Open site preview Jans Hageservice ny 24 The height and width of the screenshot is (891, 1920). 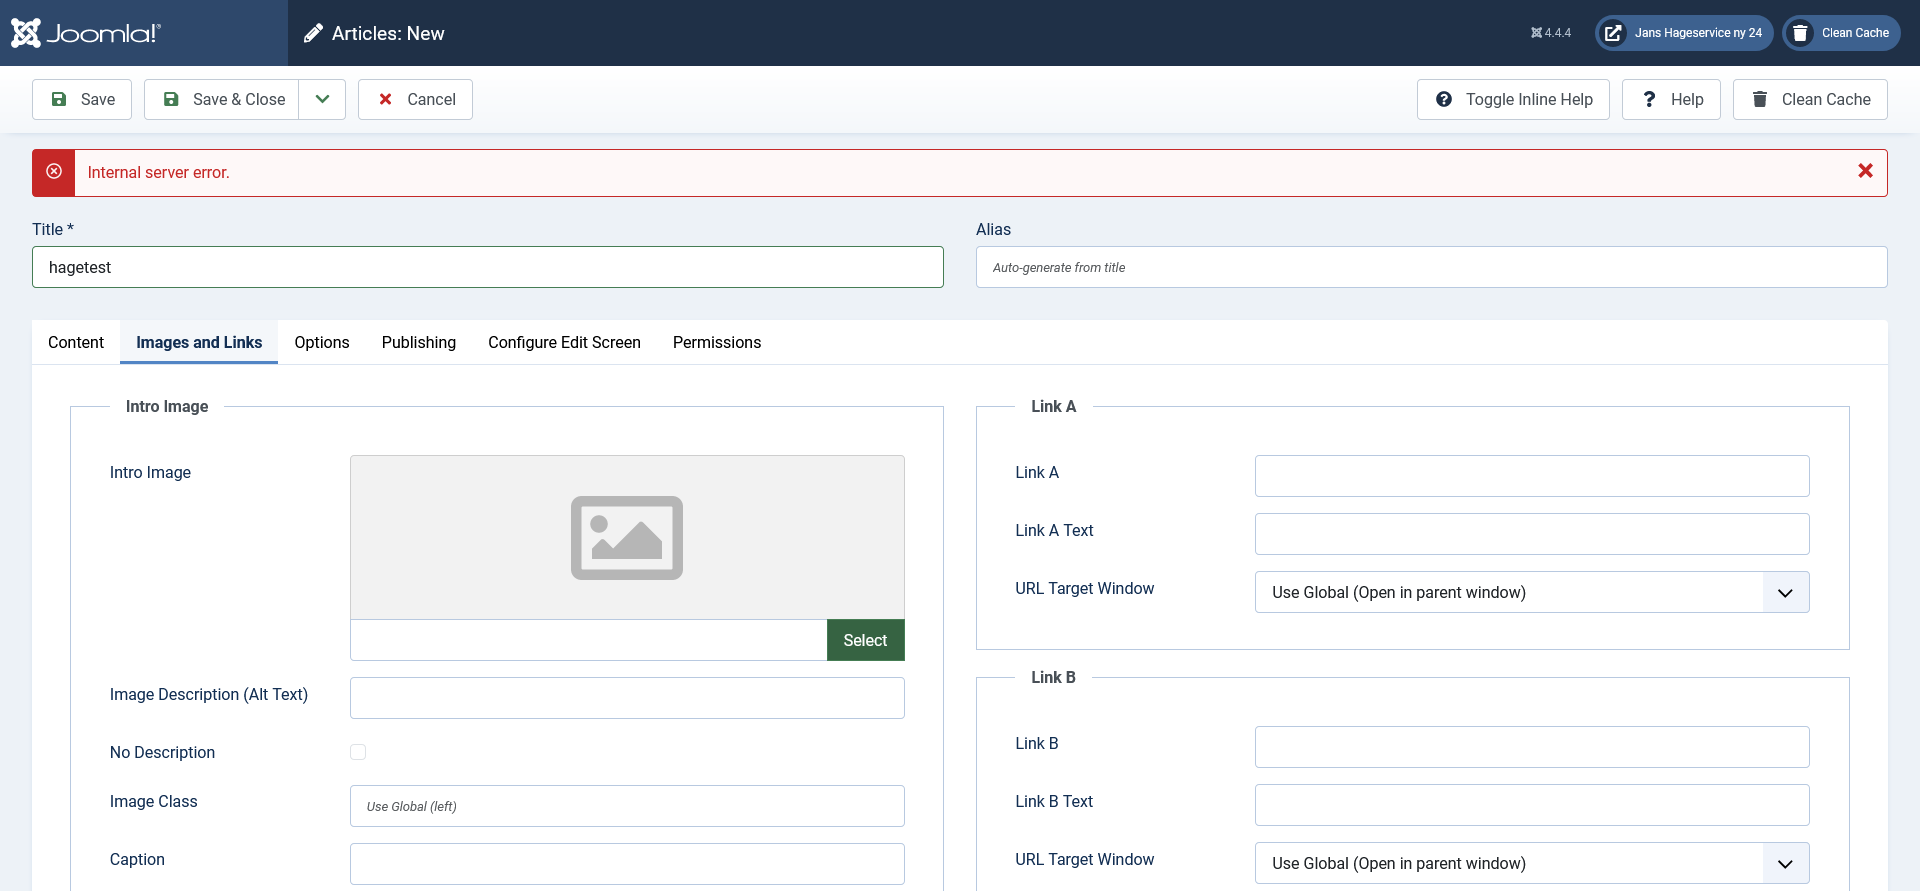pos(1684,33)
